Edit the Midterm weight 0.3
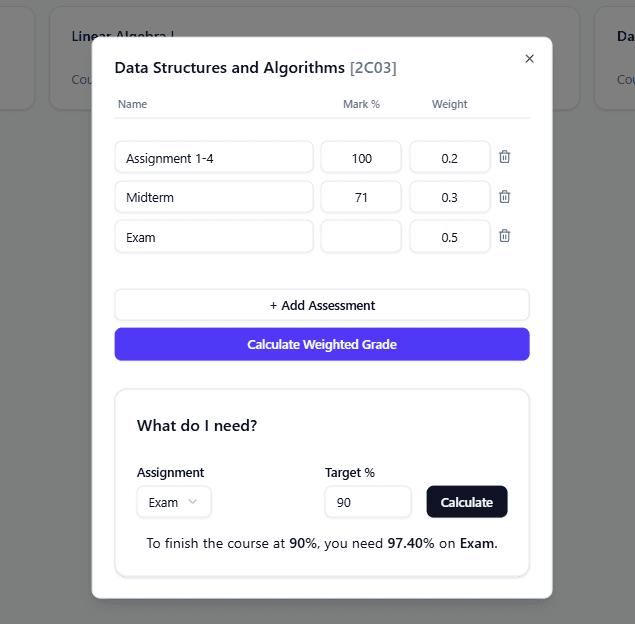This screenshot has width=635, height=624. tap(450, 197)
